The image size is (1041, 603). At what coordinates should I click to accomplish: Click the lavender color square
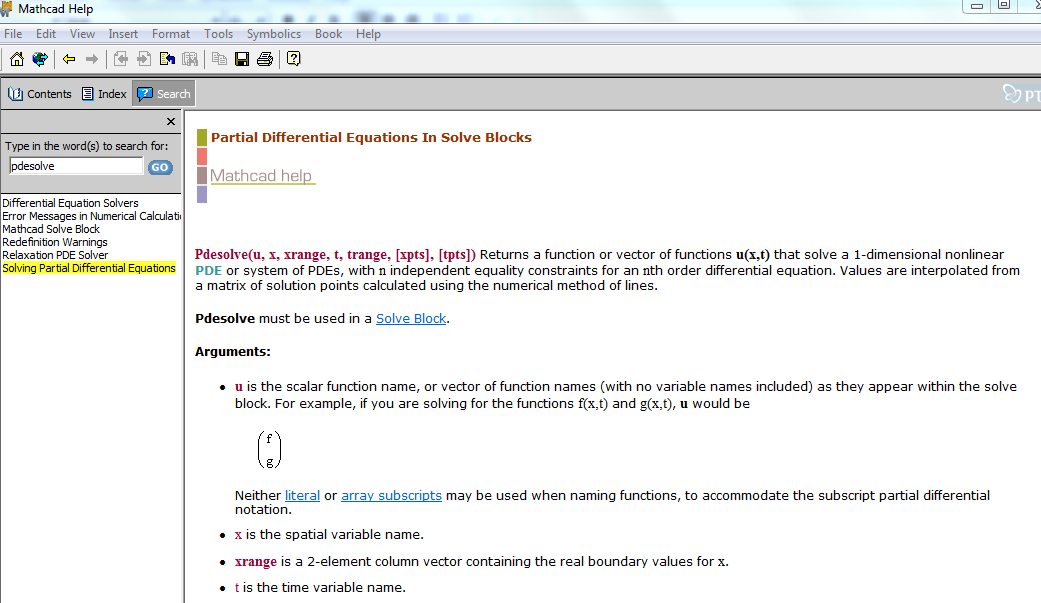[202, 195]
